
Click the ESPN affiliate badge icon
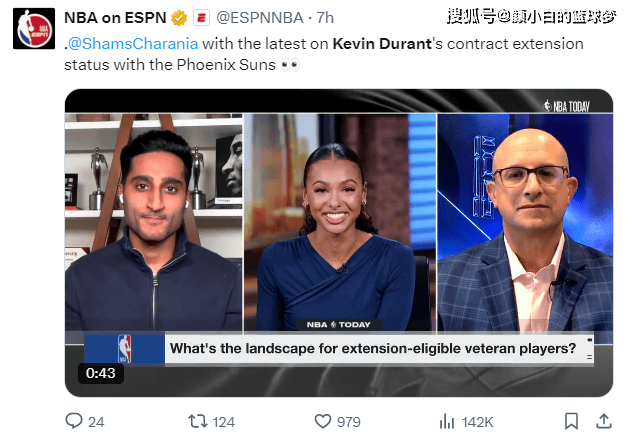201,18
